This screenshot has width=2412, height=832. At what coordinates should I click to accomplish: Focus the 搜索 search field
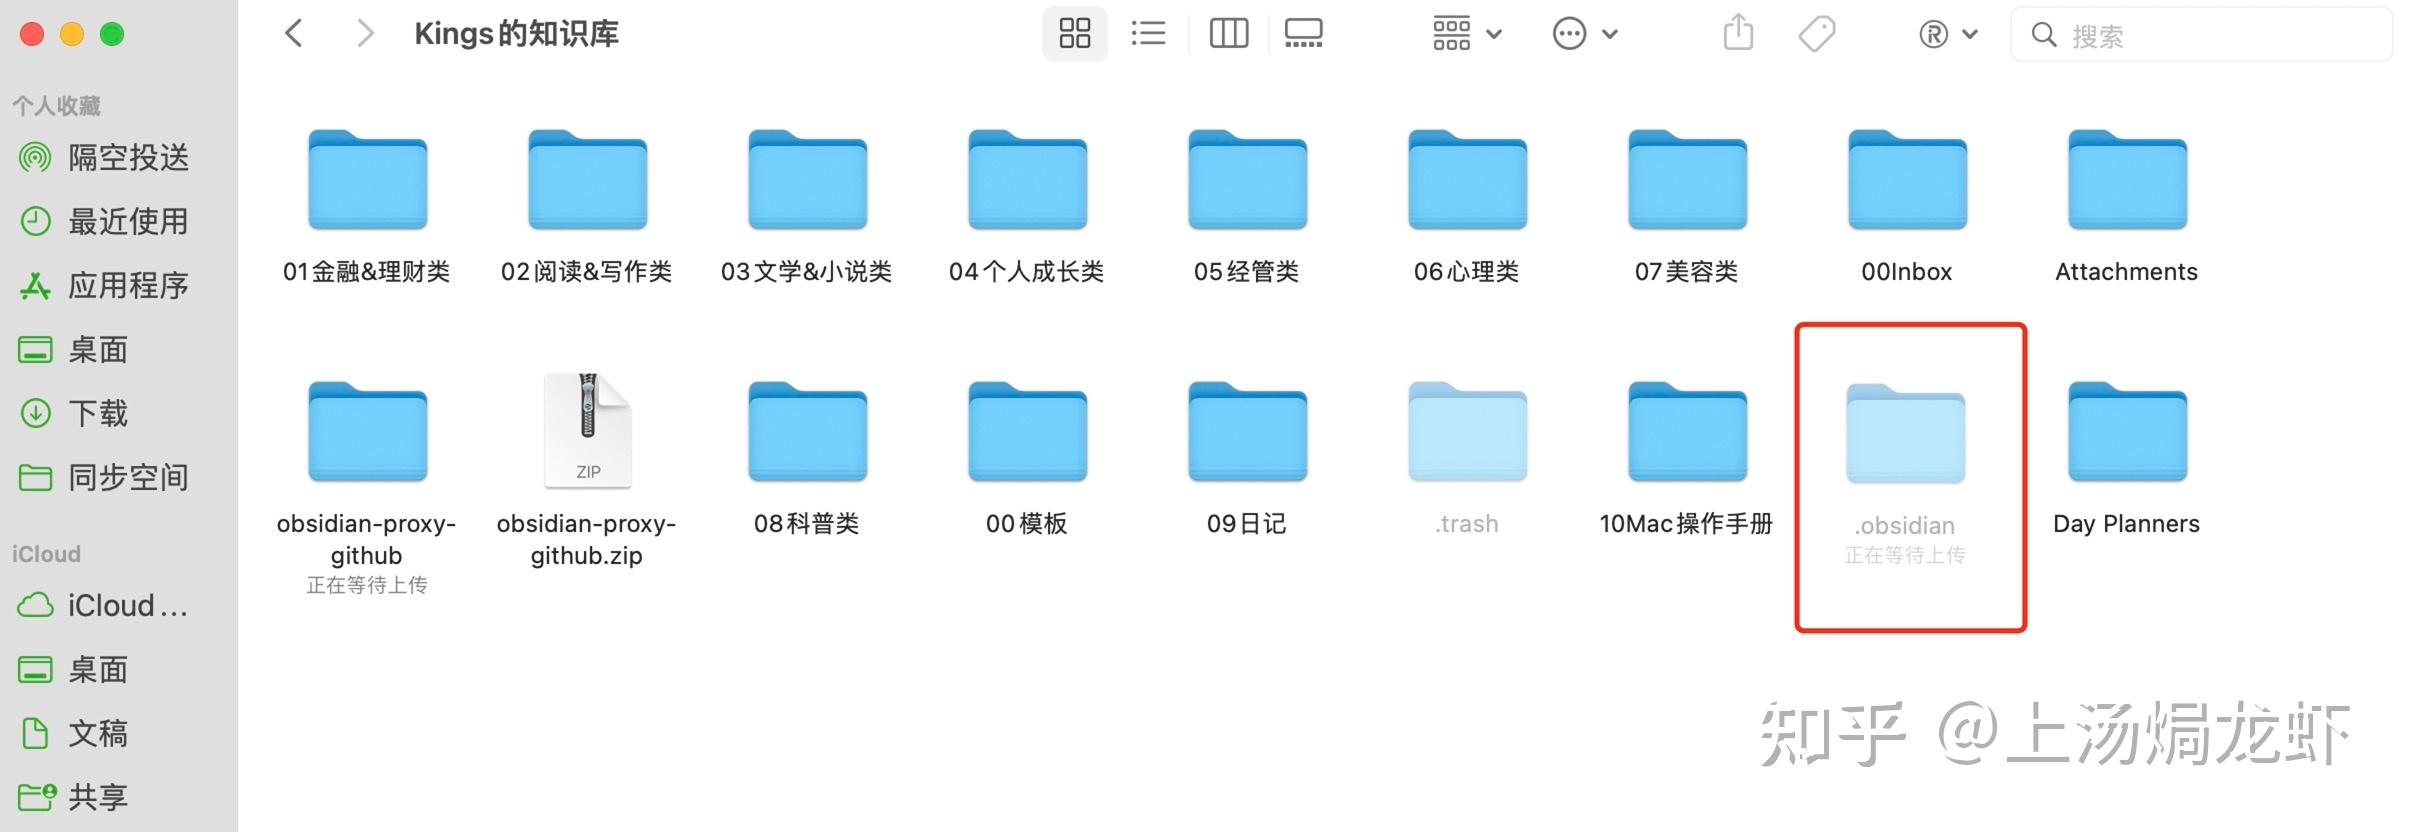[2201, 35]
